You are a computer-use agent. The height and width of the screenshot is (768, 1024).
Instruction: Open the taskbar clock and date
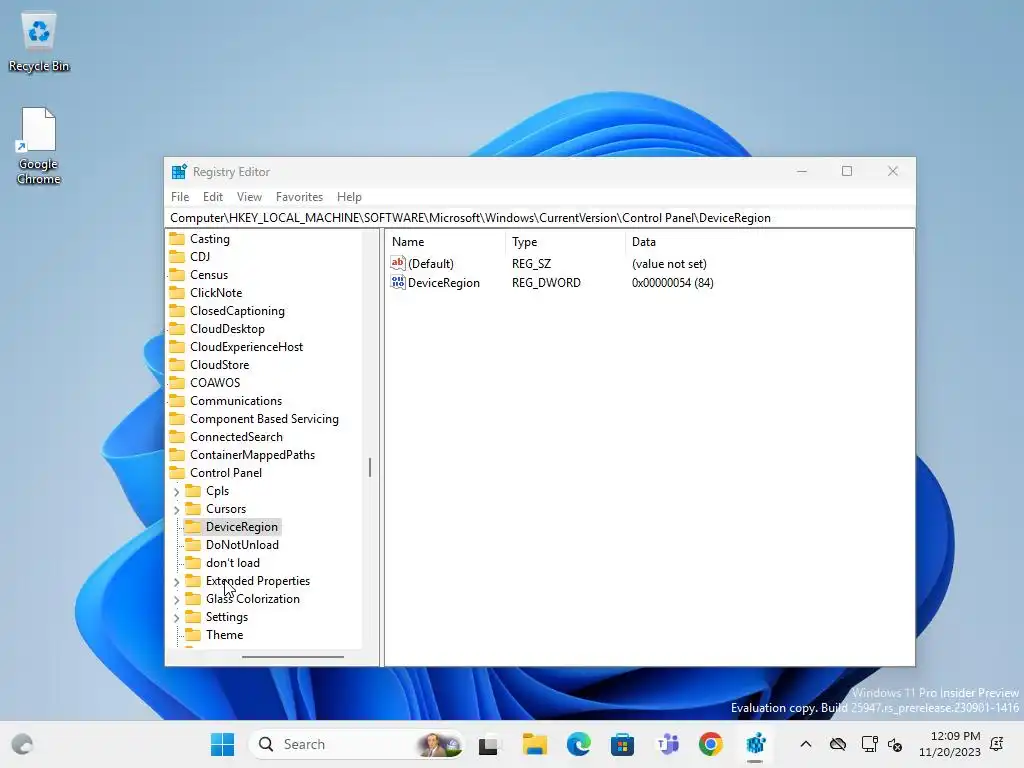coord(950,744)
